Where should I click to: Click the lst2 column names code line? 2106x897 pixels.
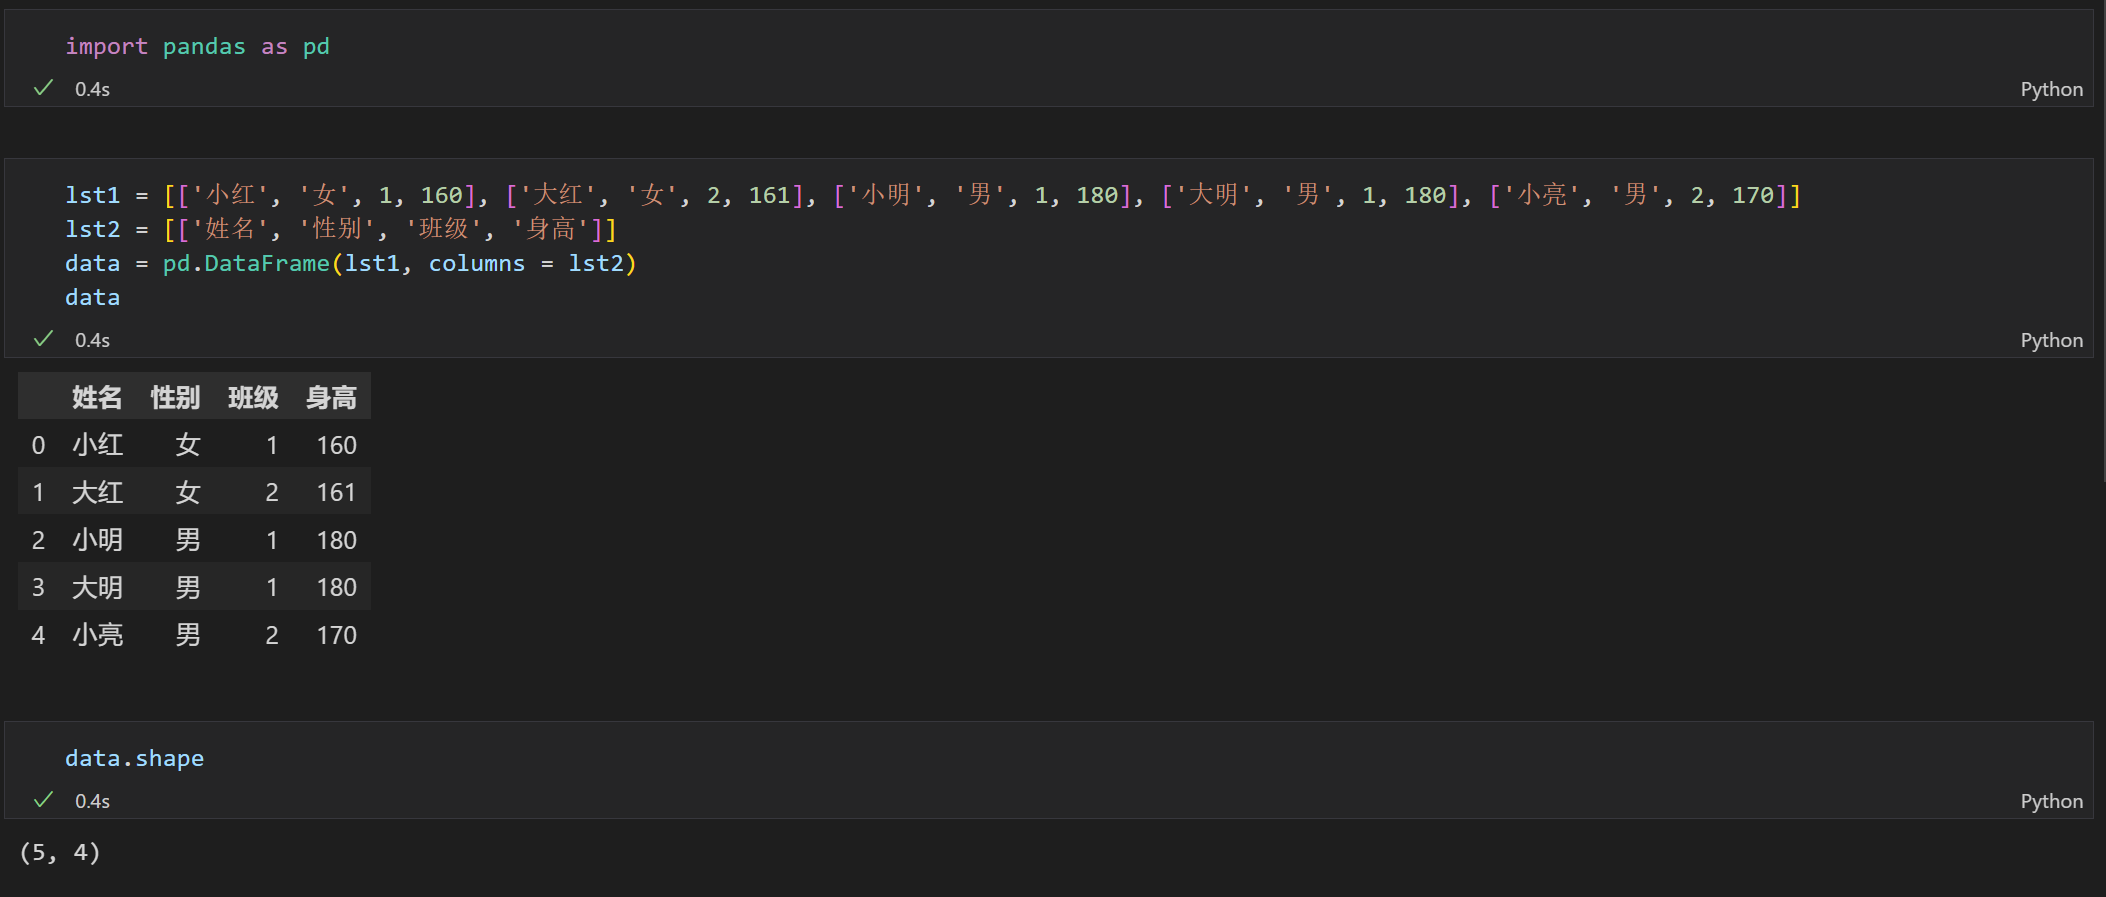click(341, 229)
